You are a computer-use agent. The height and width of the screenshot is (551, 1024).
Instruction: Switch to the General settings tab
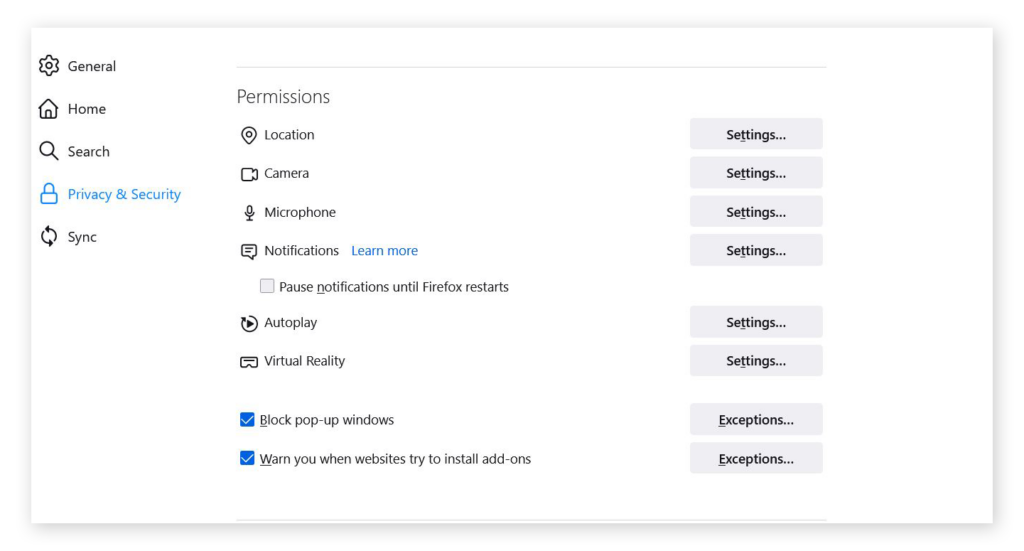click(92, 66)
